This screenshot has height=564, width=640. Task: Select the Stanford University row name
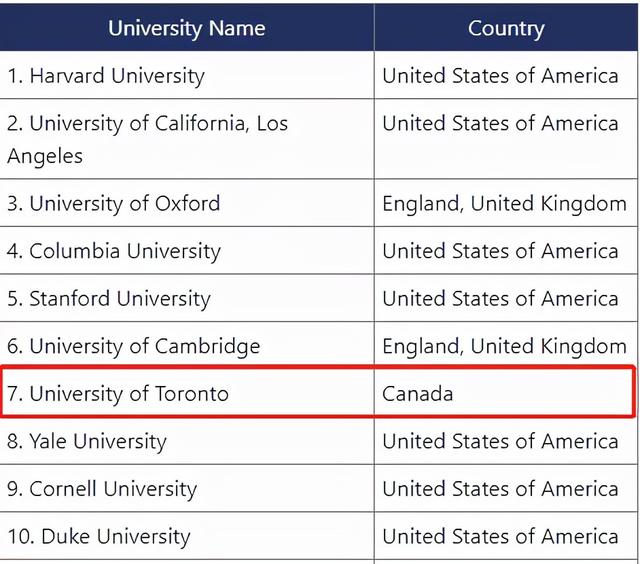point(109,299)
